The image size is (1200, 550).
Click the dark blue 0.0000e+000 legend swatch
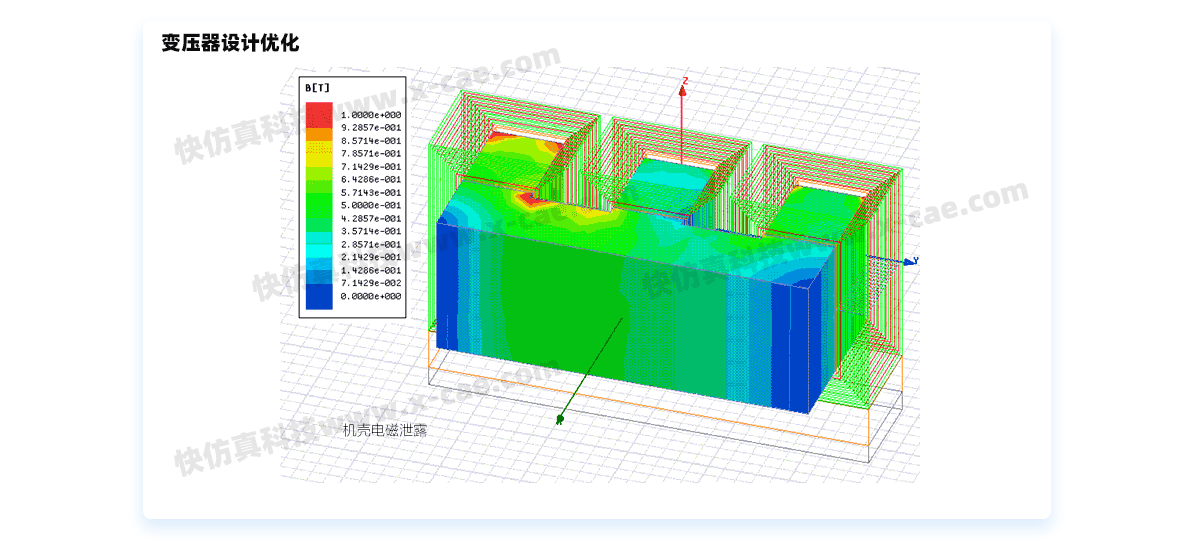(x=318, y=296)
